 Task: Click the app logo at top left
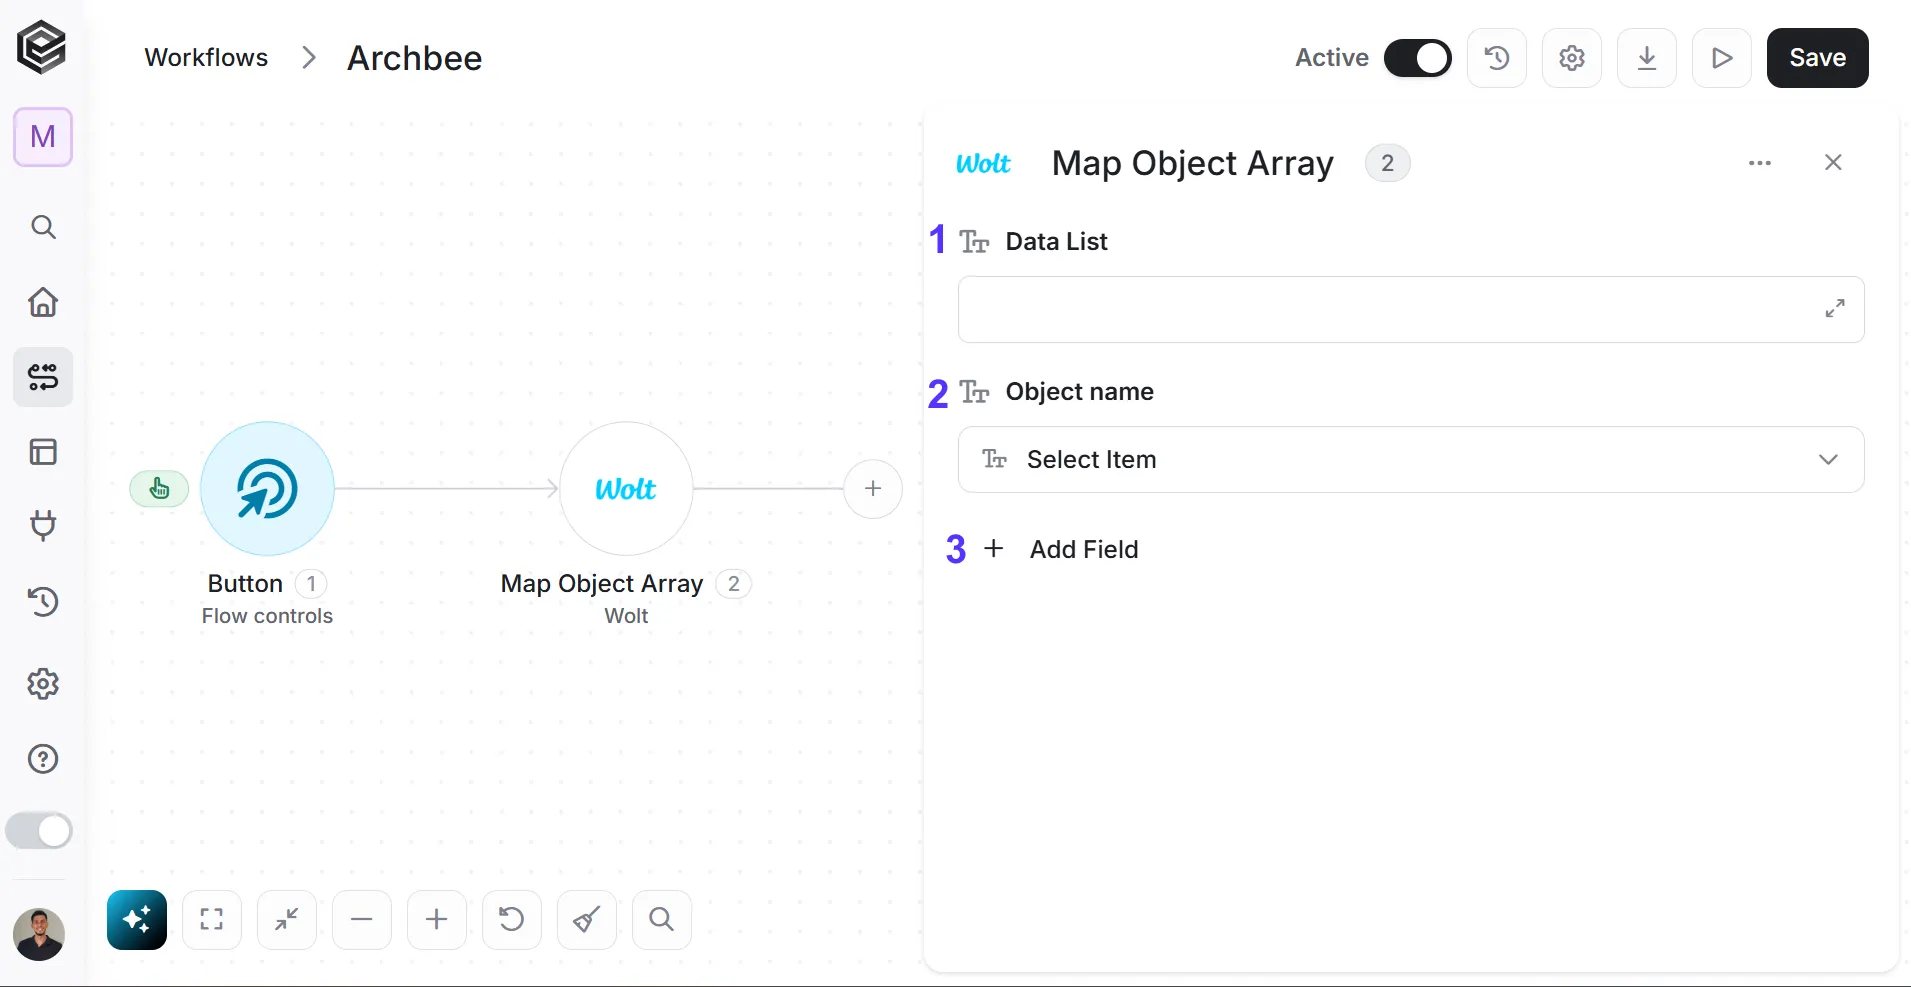click(x=42, y=48)
